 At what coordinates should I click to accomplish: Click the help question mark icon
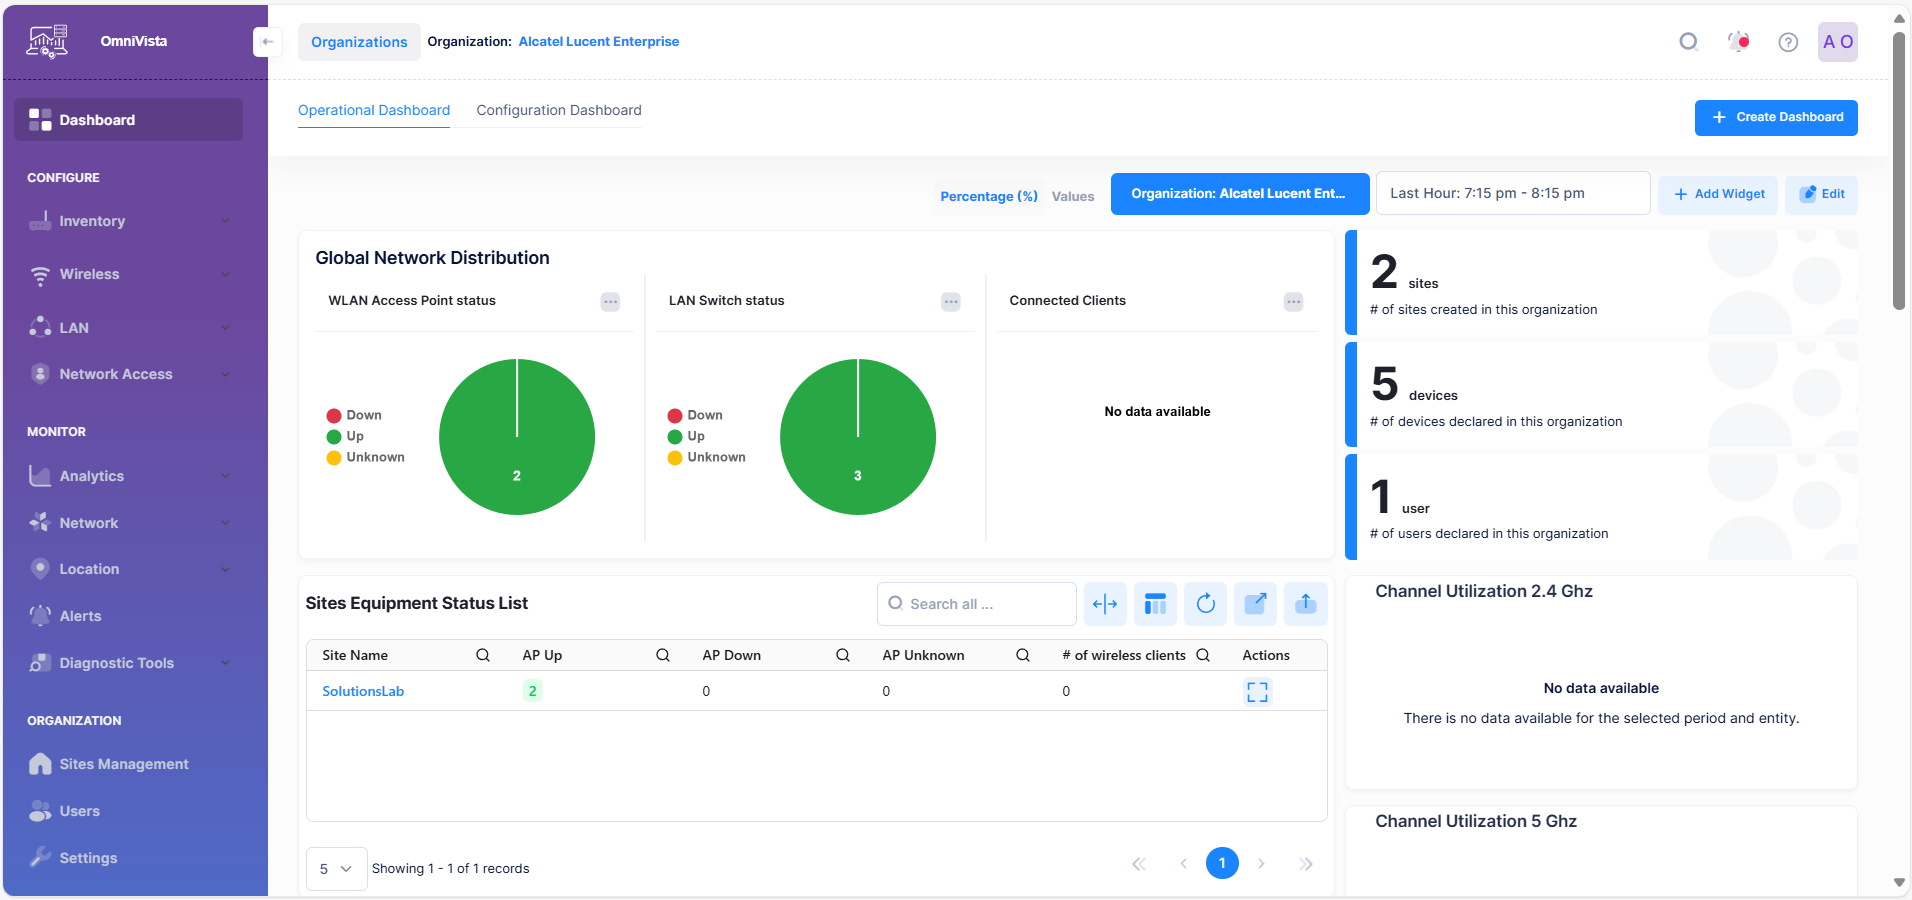[1788, 42]
